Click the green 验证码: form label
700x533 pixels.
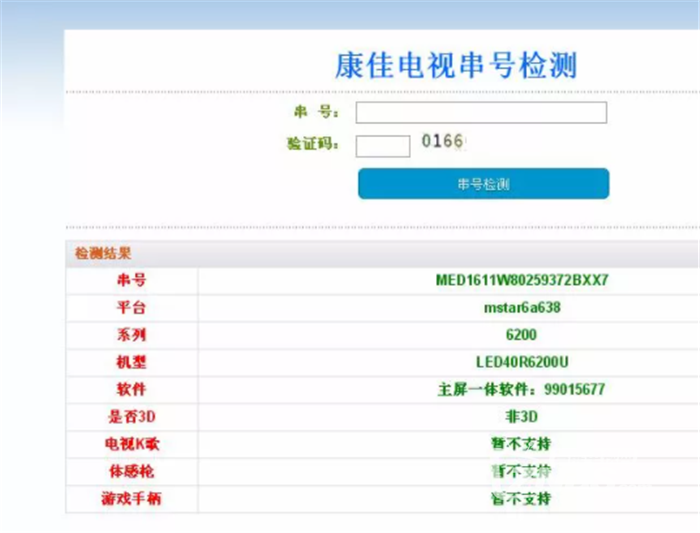click(x=313, y=144)
